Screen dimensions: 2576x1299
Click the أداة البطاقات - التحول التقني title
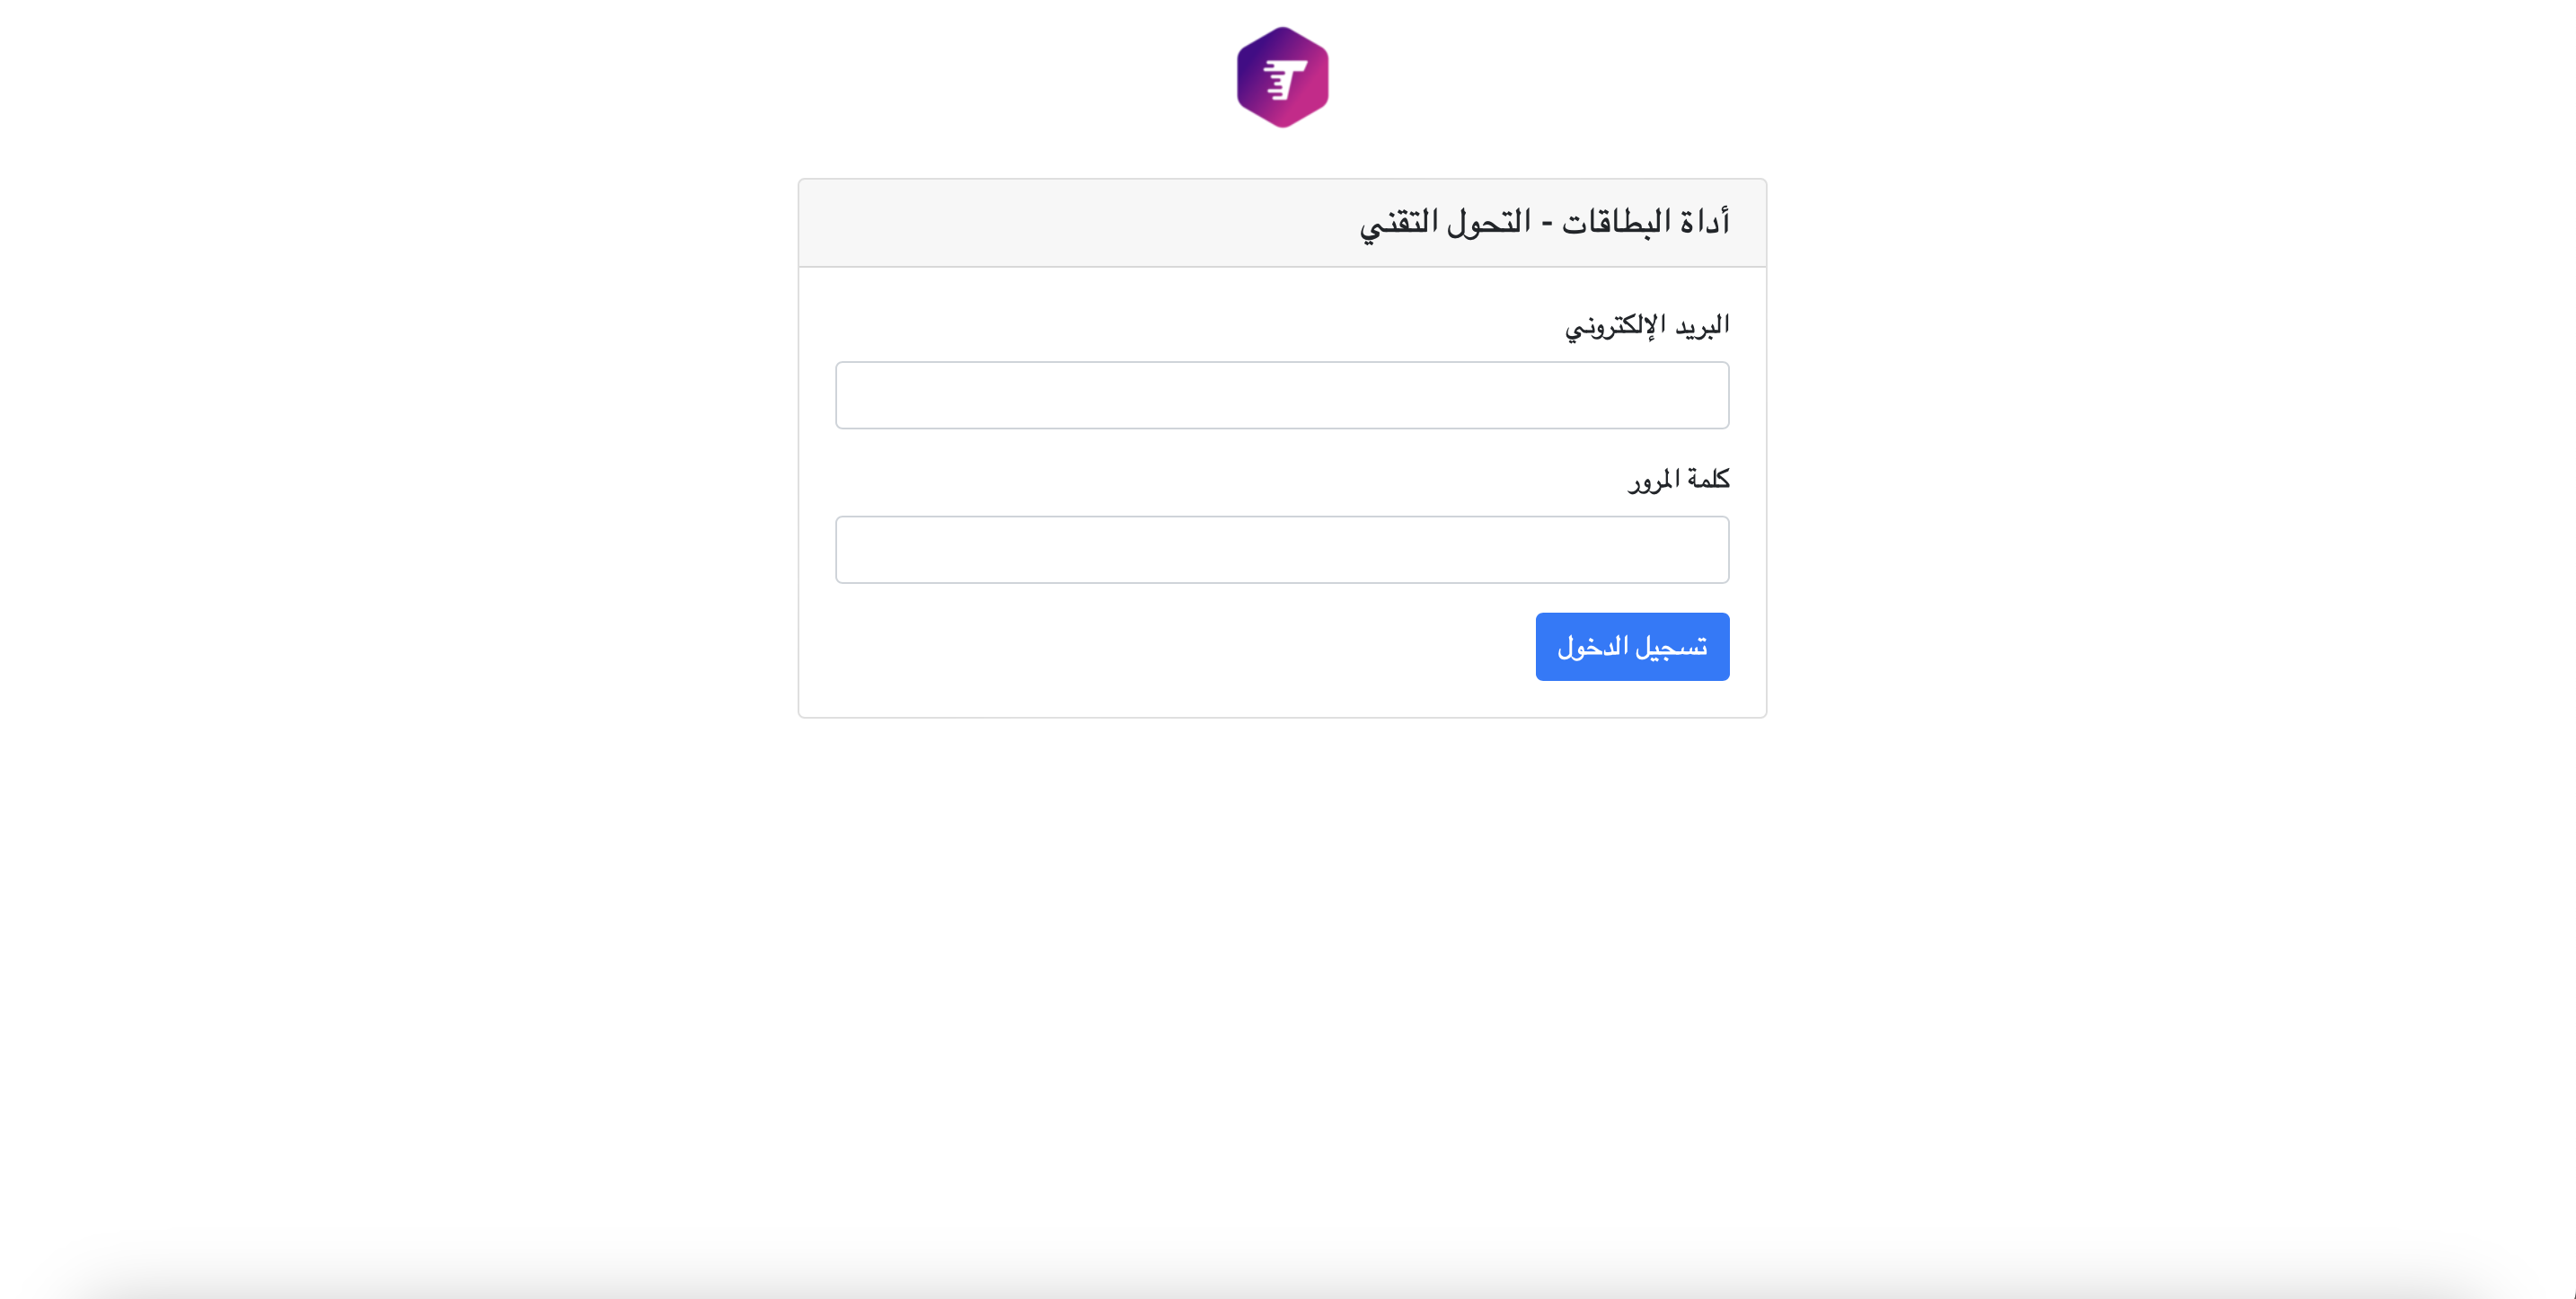pos(1544,222)
